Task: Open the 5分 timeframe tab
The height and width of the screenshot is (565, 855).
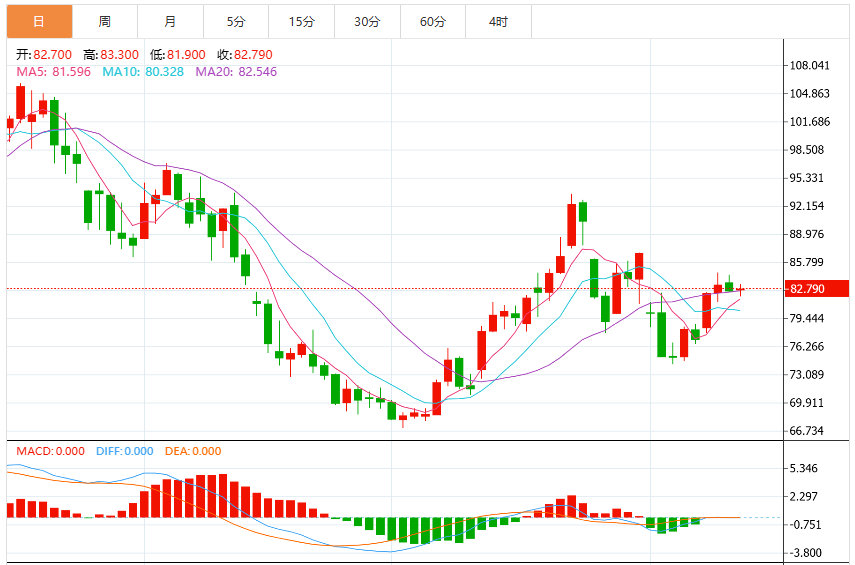Action: coord(236,22)
